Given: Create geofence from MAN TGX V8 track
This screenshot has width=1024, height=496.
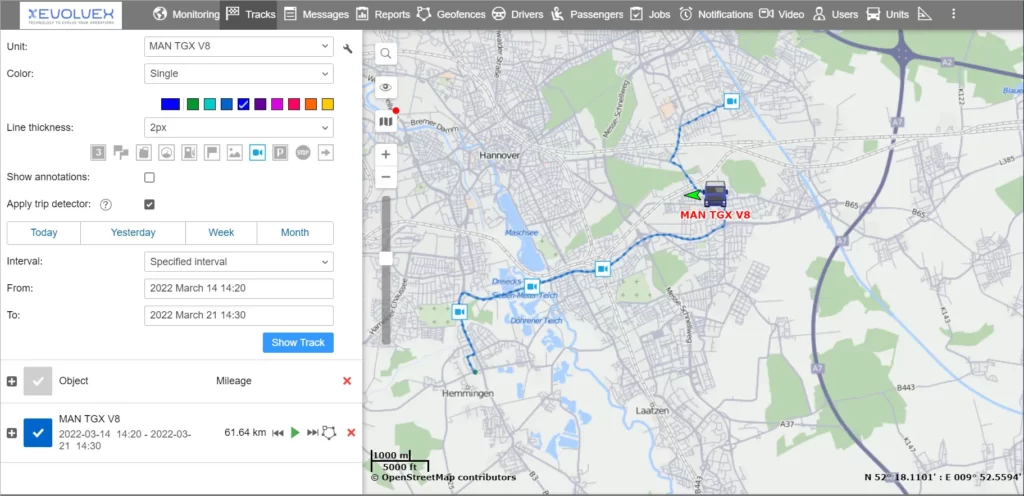Looking at the screenshot, I should coord(329,432).
